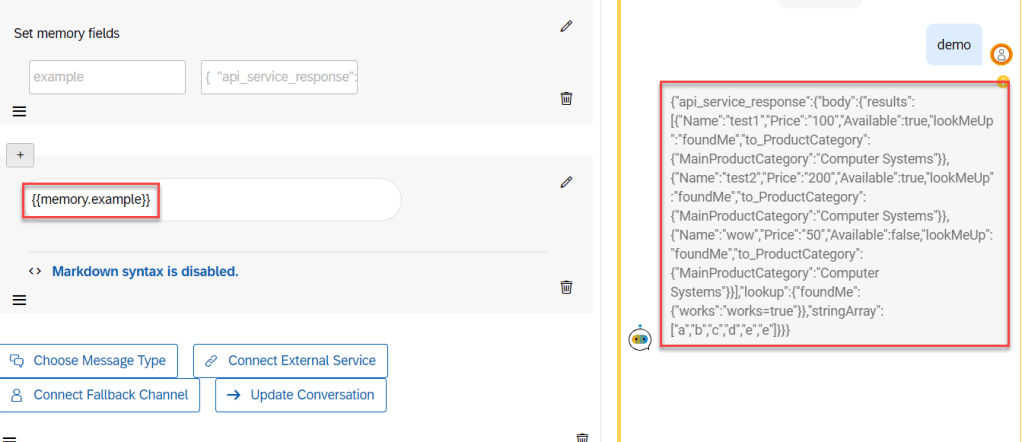Click the api_service_response value field
1022x442 pixels.
point(279,77)
